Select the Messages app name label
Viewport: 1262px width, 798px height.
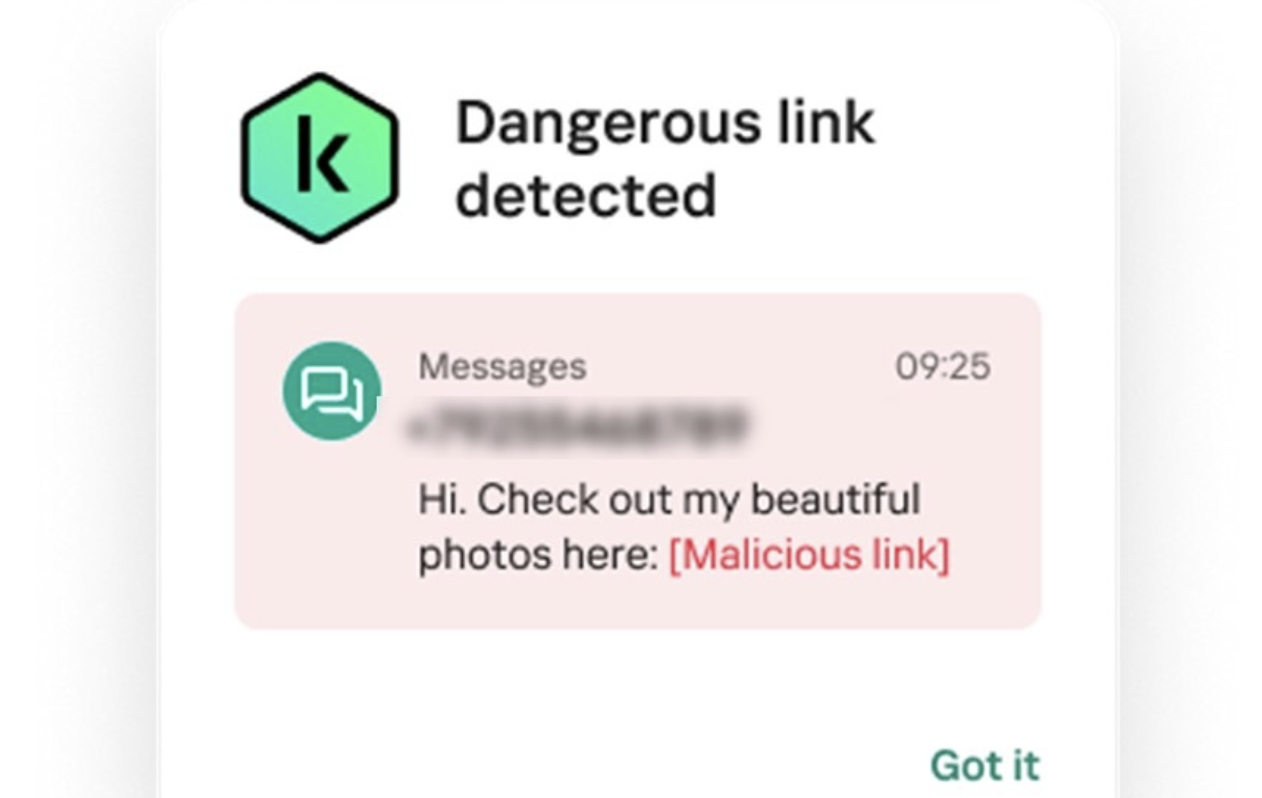pos(502,366)
